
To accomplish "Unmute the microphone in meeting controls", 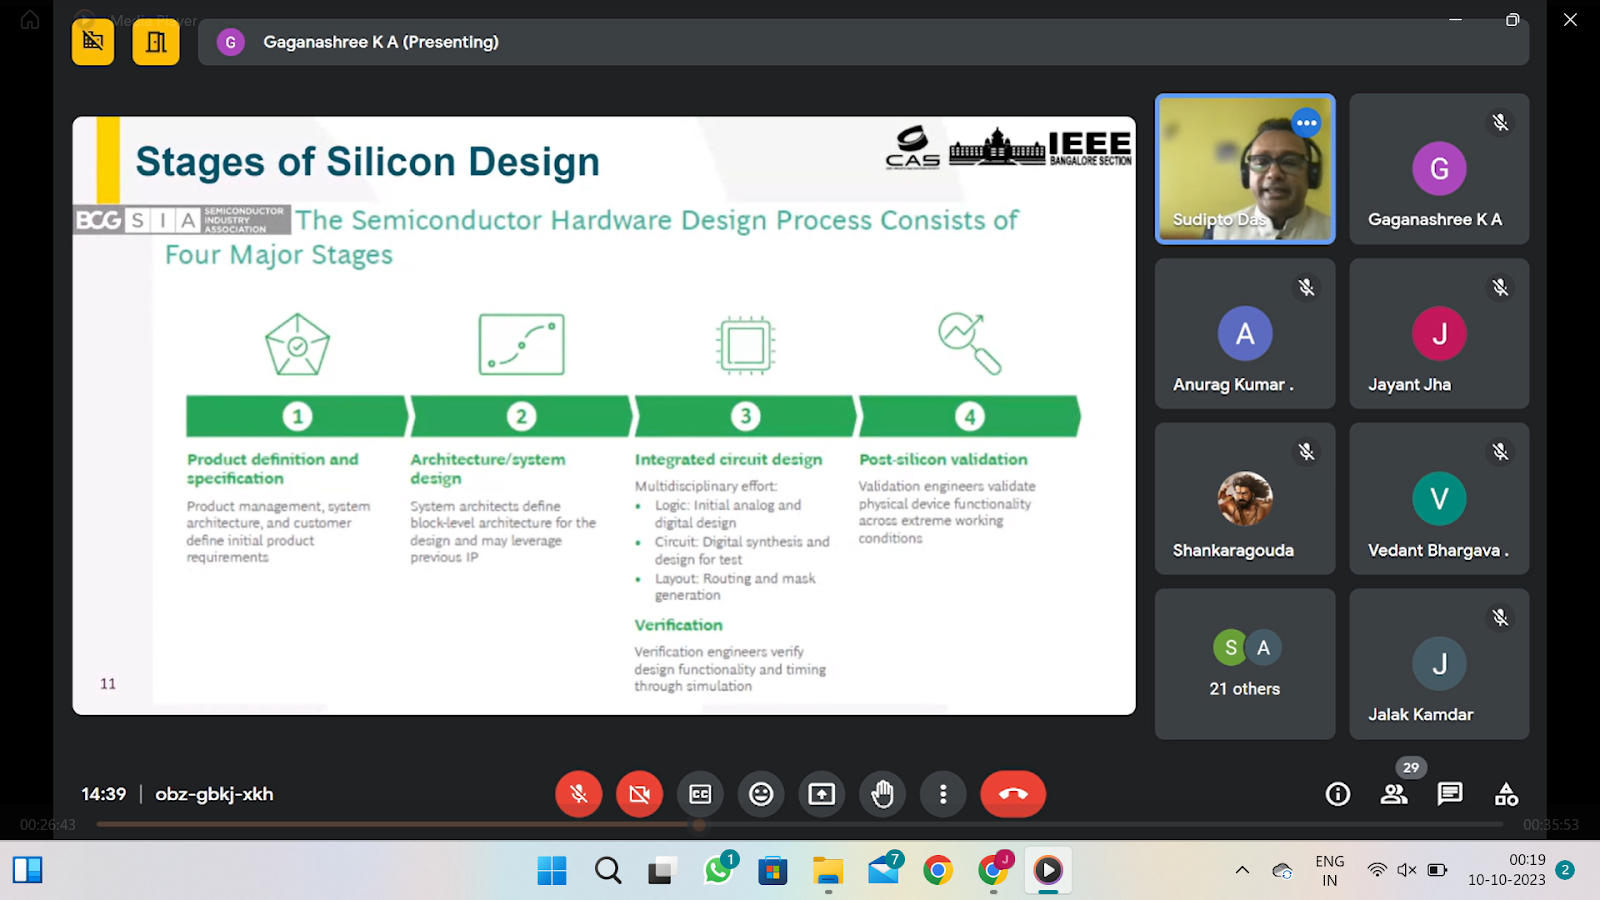I will coord(578,794).
